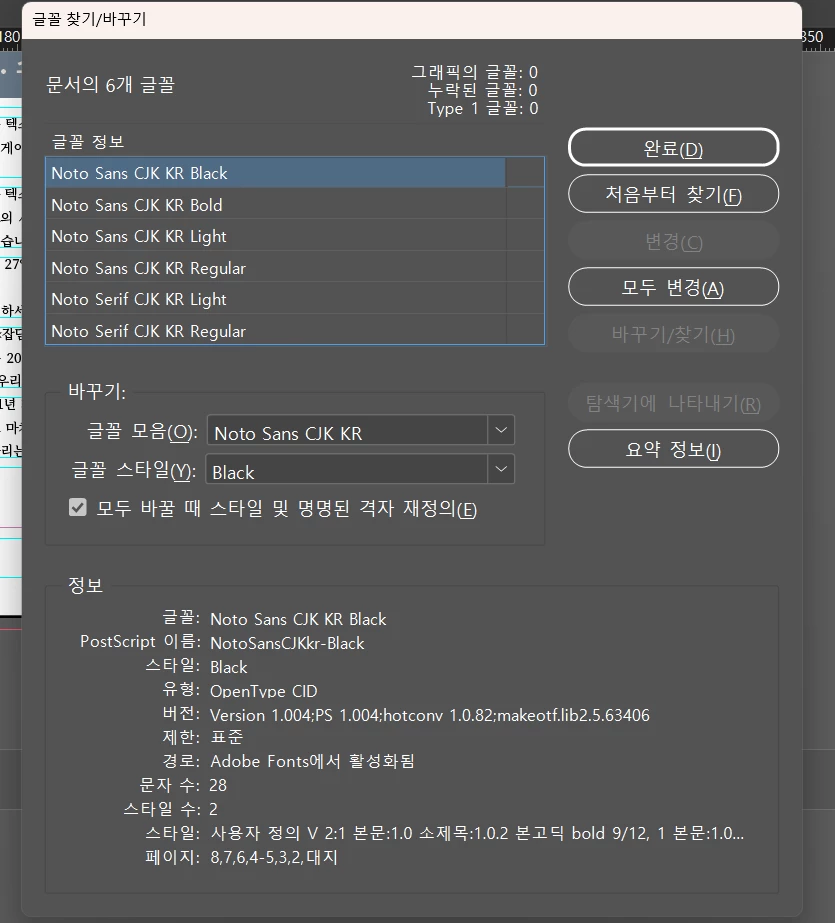Image resolution: width=835 pixels, height=923 pixels.
Task: Click the '문서의 6개 글꼴' heading
Action: coord(111,85)
